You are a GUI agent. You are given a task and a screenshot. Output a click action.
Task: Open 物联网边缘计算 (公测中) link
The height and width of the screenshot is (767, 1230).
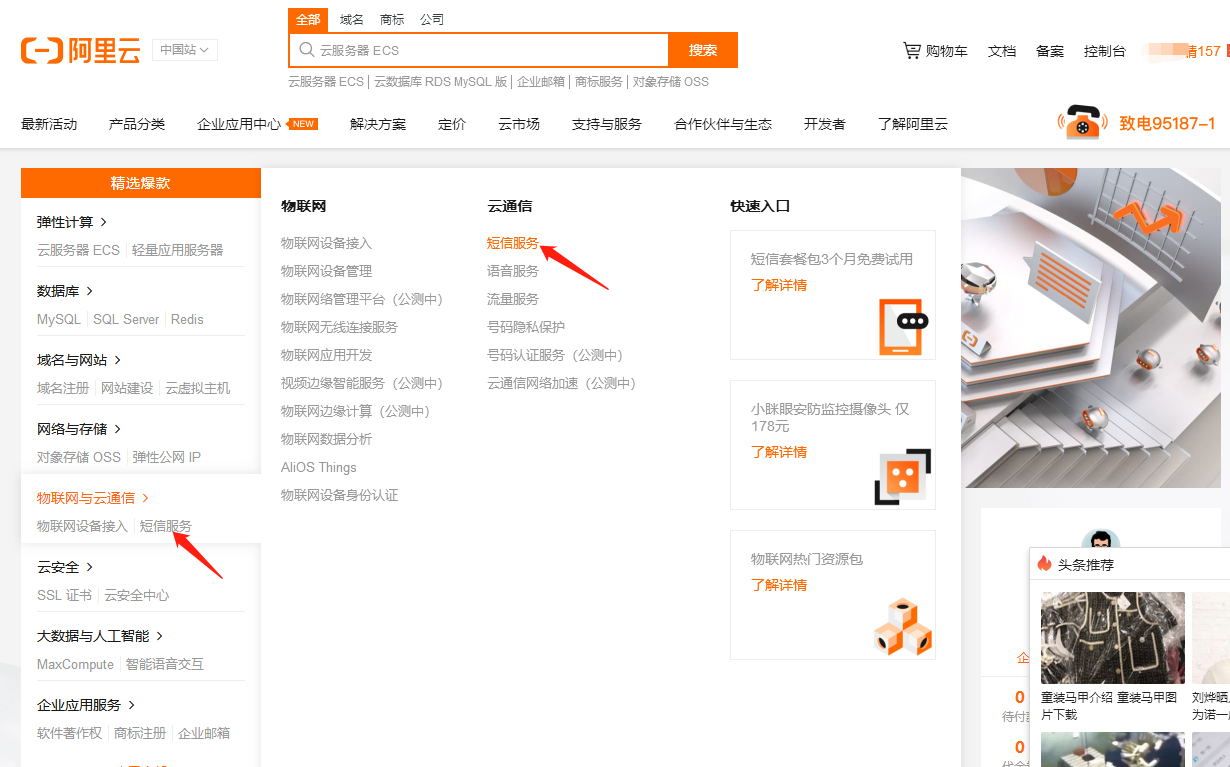(x=355, y=411)
